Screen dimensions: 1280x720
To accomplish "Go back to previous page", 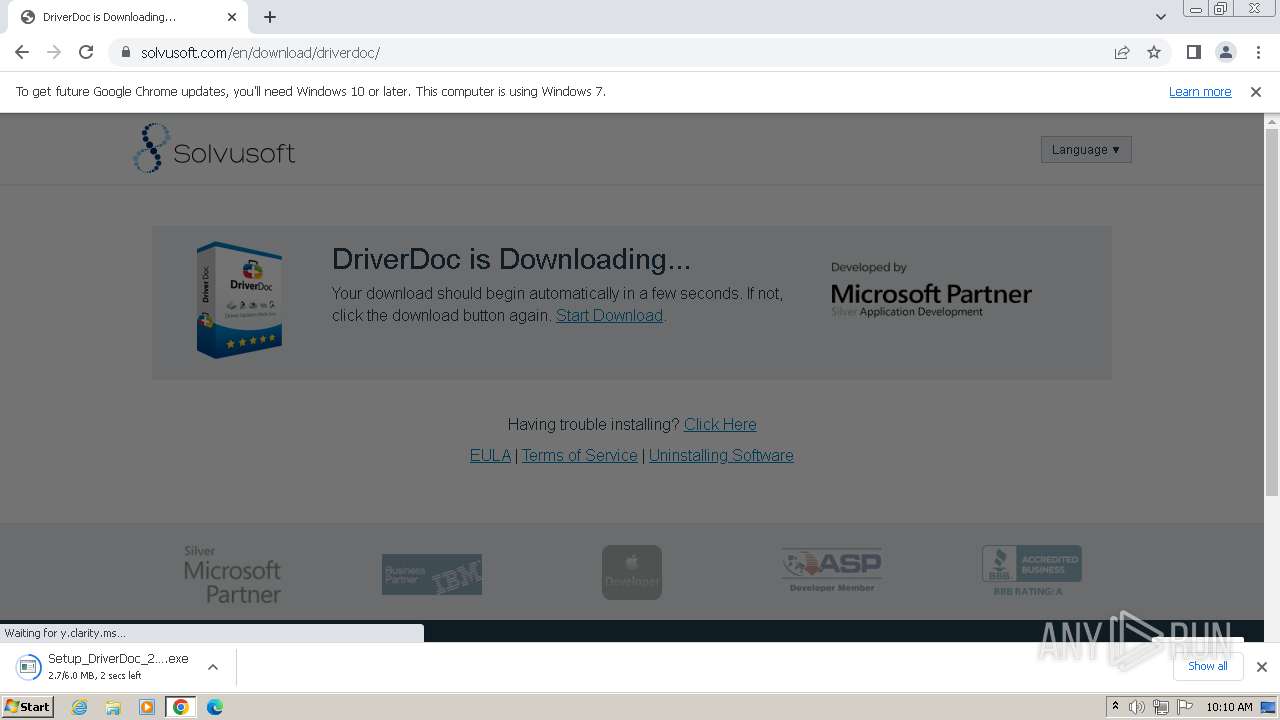I will (x=22, y=52).
